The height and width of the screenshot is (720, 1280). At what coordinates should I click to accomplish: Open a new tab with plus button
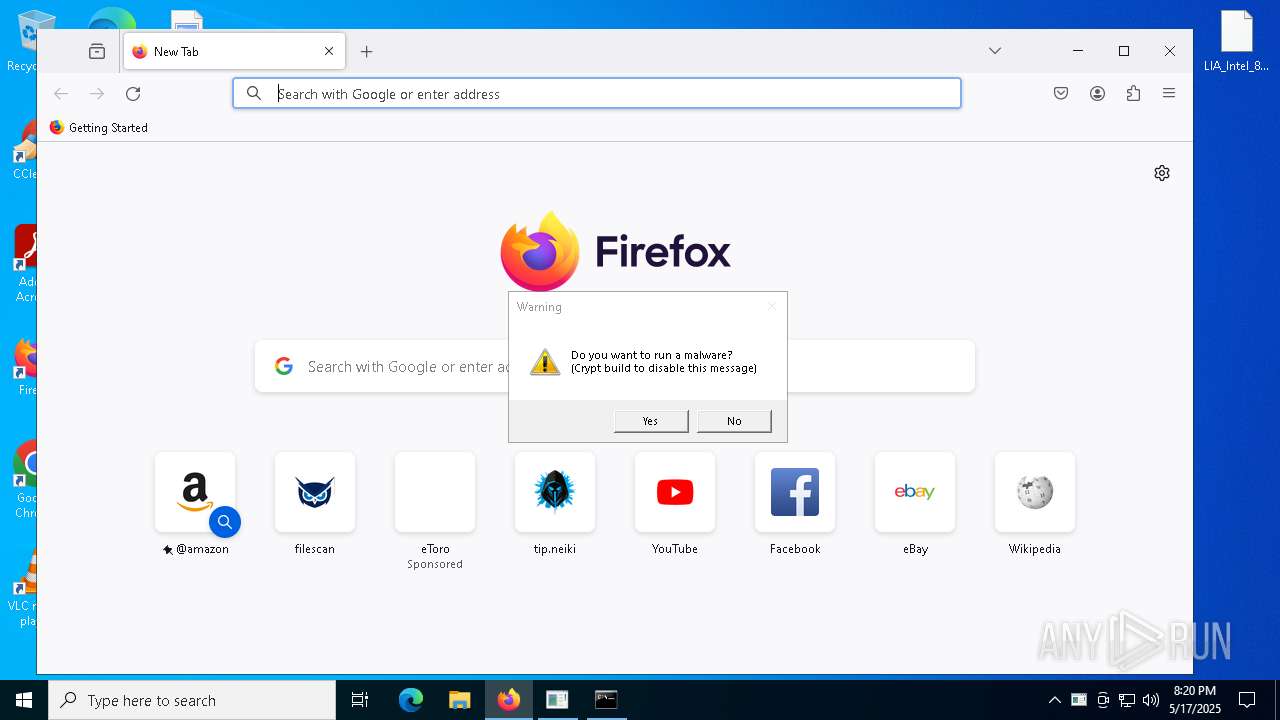tap(367, 51)
